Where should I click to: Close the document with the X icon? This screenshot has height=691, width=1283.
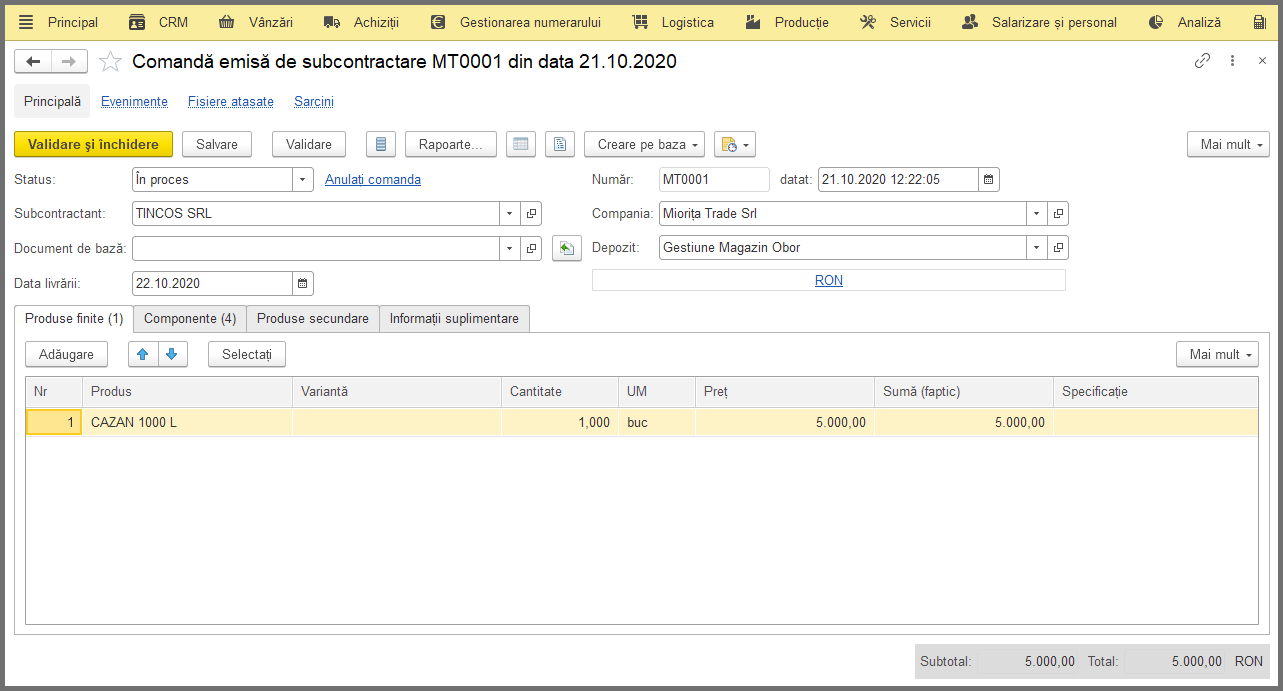(1262, 61)
